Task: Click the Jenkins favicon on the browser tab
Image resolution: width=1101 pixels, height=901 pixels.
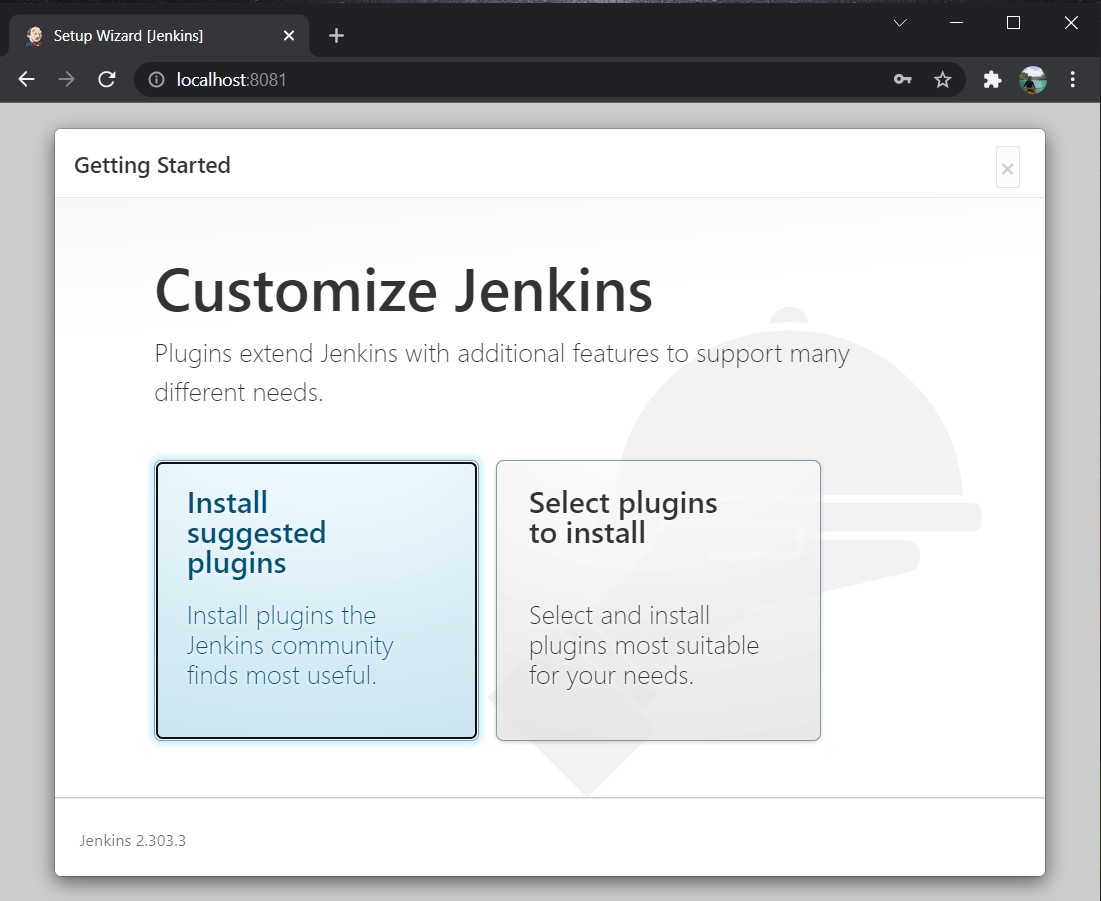Action: click(x=33, y=35)
